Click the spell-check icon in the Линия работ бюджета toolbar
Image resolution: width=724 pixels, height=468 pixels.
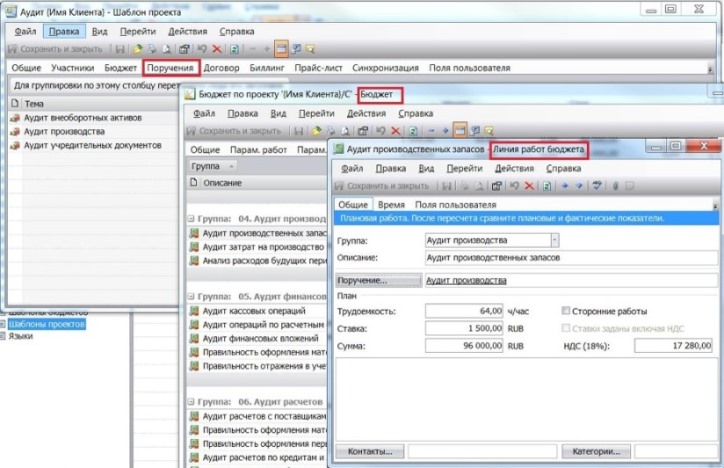tap(597, 186)
